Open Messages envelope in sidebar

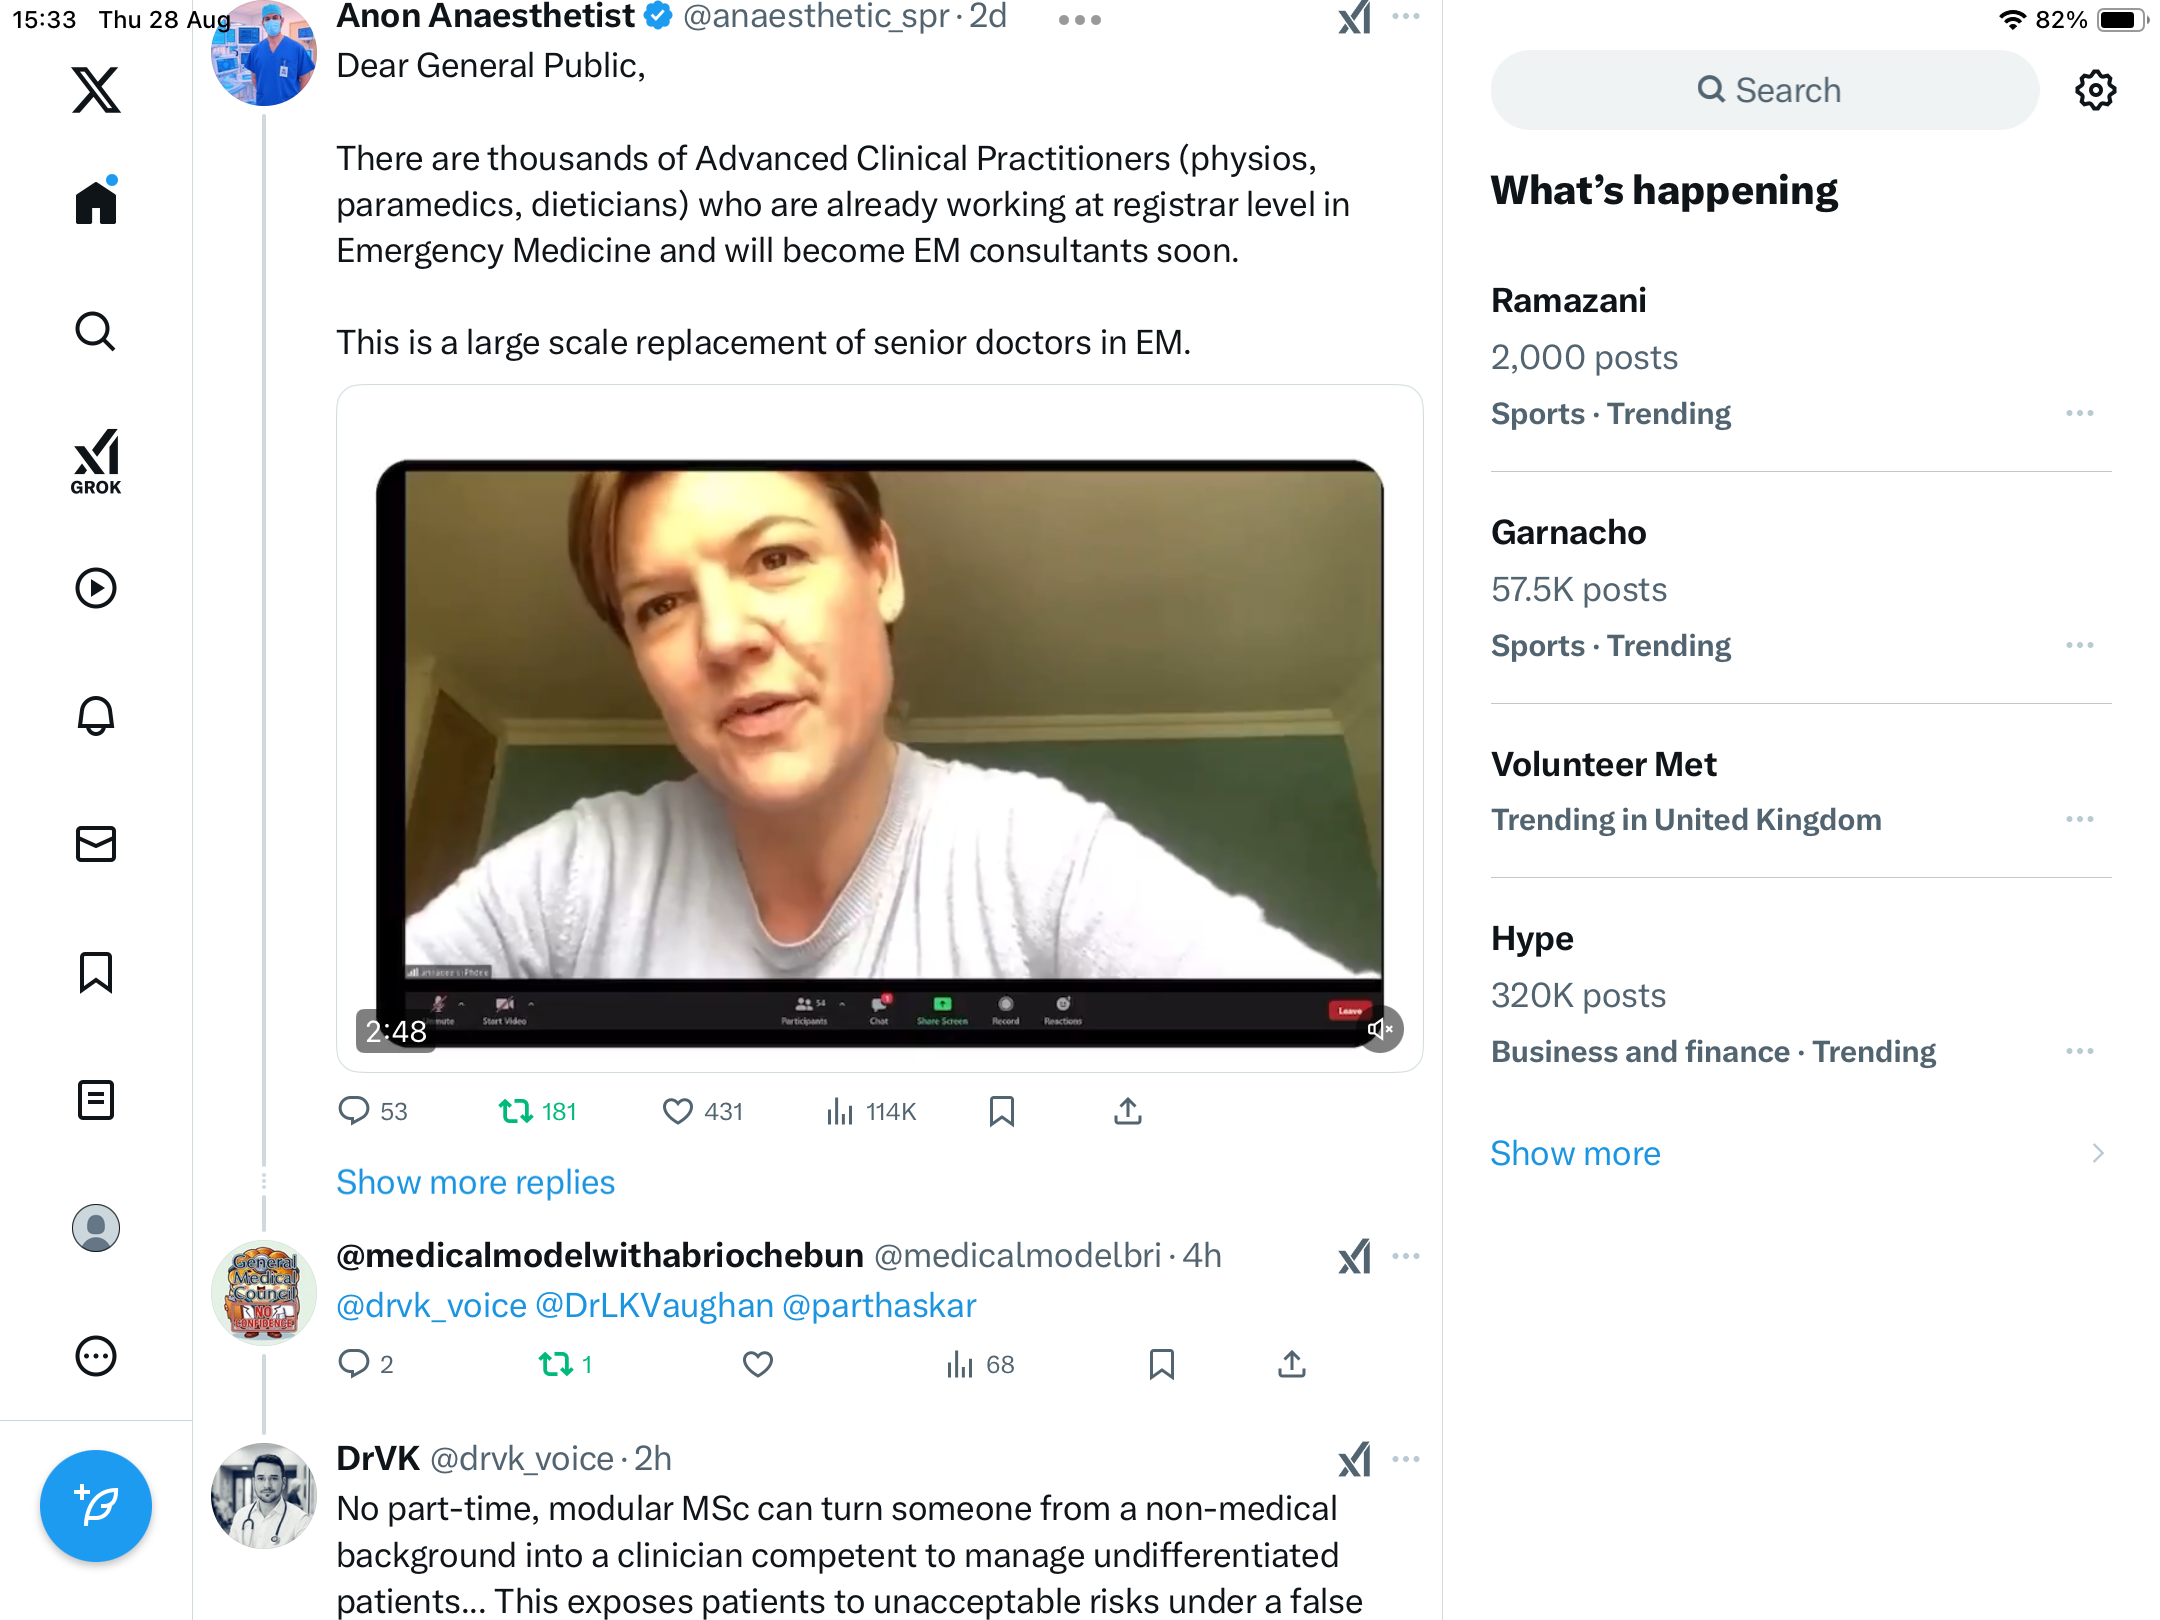[96, 844]
